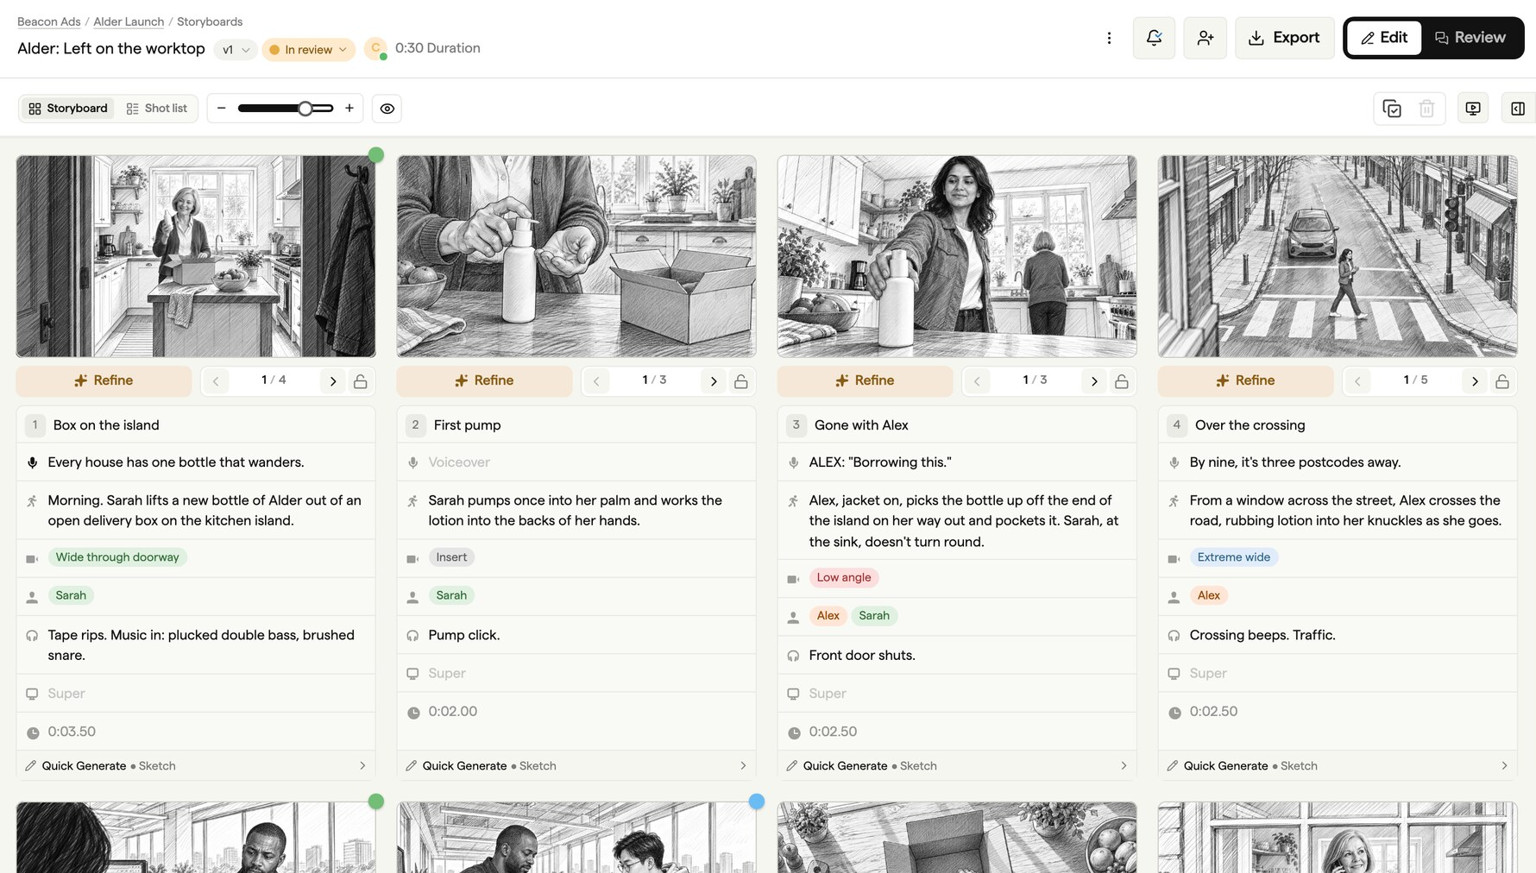
Task: Toggle the side panel layout icon
Action: 1518,108
